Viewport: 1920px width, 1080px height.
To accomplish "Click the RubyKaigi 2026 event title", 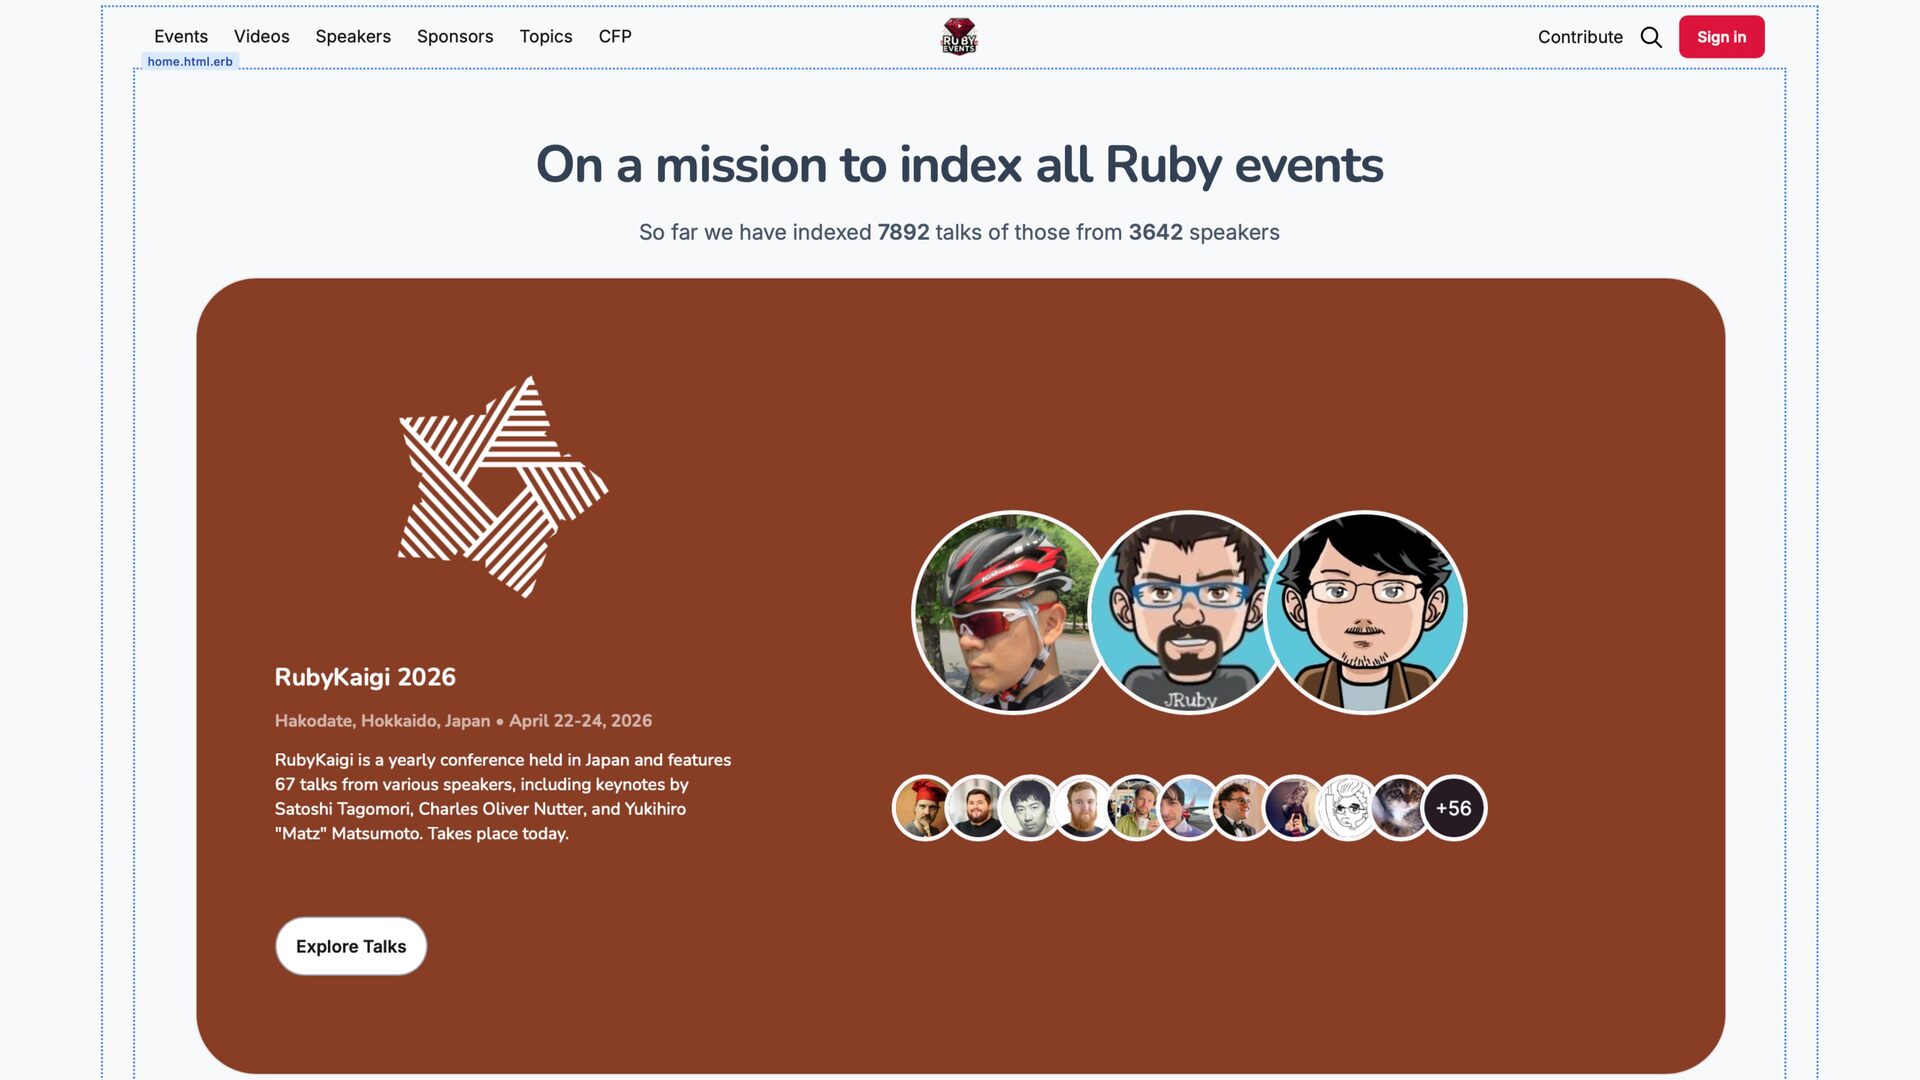I will 365,677.
